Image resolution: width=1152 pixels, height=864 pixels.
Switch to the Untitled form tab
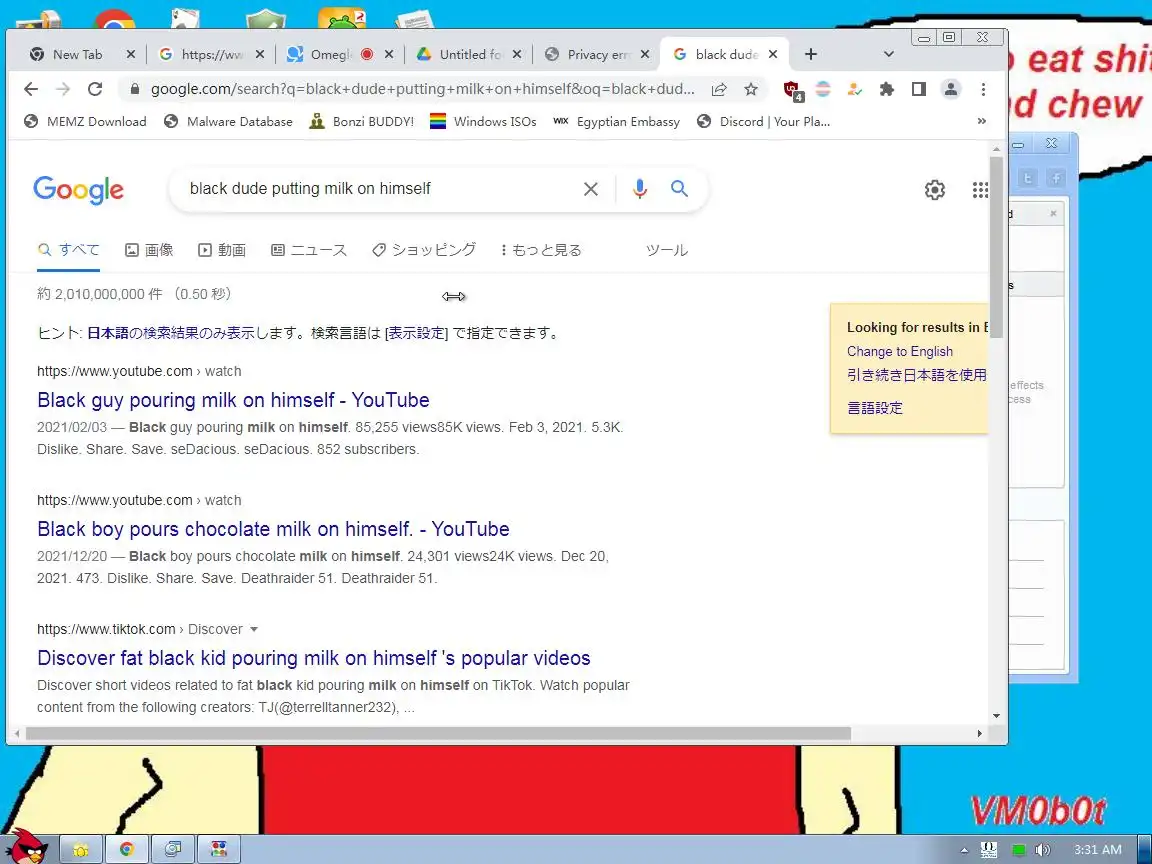pyautogui.click(x=469, y=54)
